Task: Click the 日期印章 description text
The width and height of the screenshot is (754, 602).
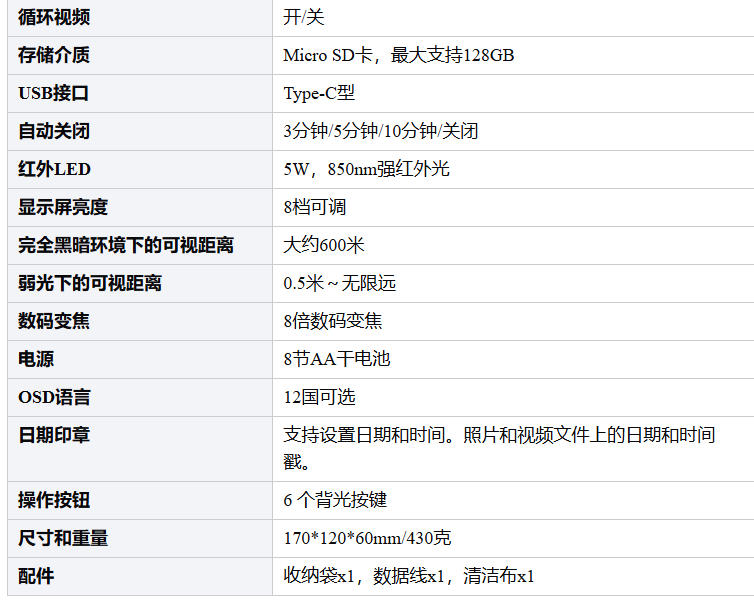Action: (499, 436)
